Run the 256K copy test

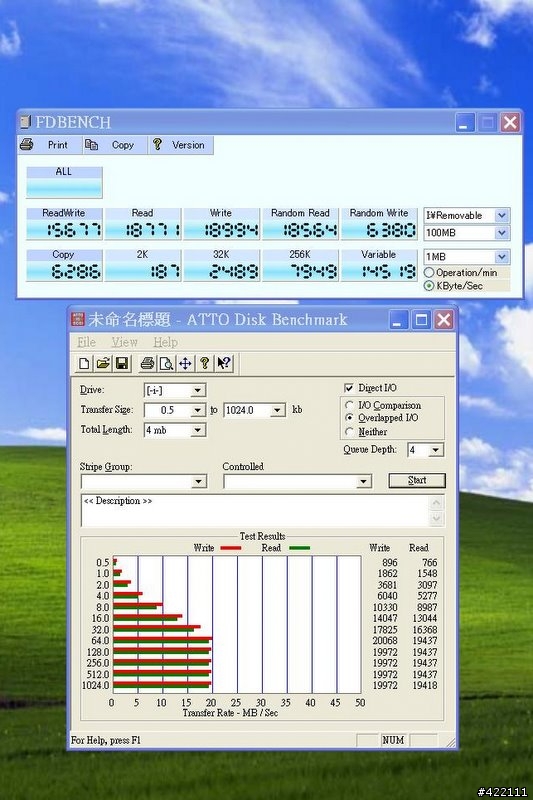(x=300, y=265)
